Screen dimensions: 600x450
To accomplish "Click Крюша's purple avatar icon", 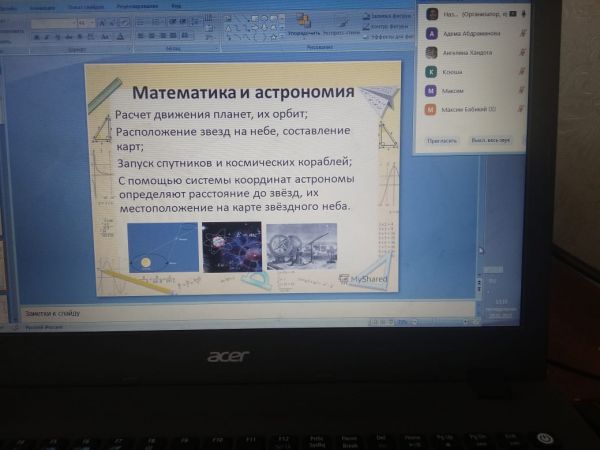I will click(x=431, y=71).
